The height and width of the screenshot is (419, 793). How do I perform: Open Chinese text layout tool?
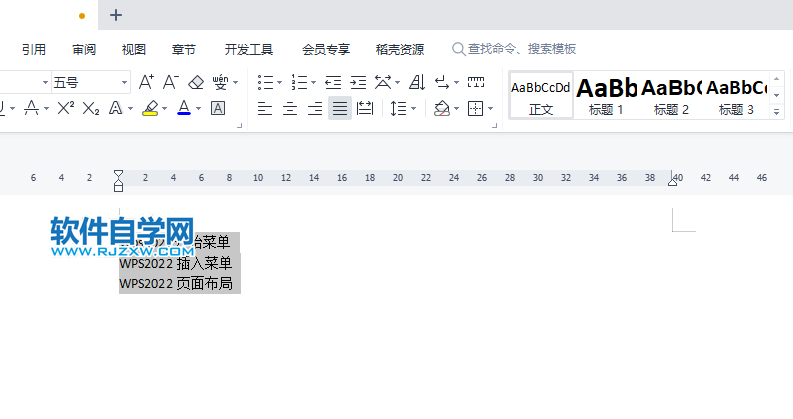383,82
